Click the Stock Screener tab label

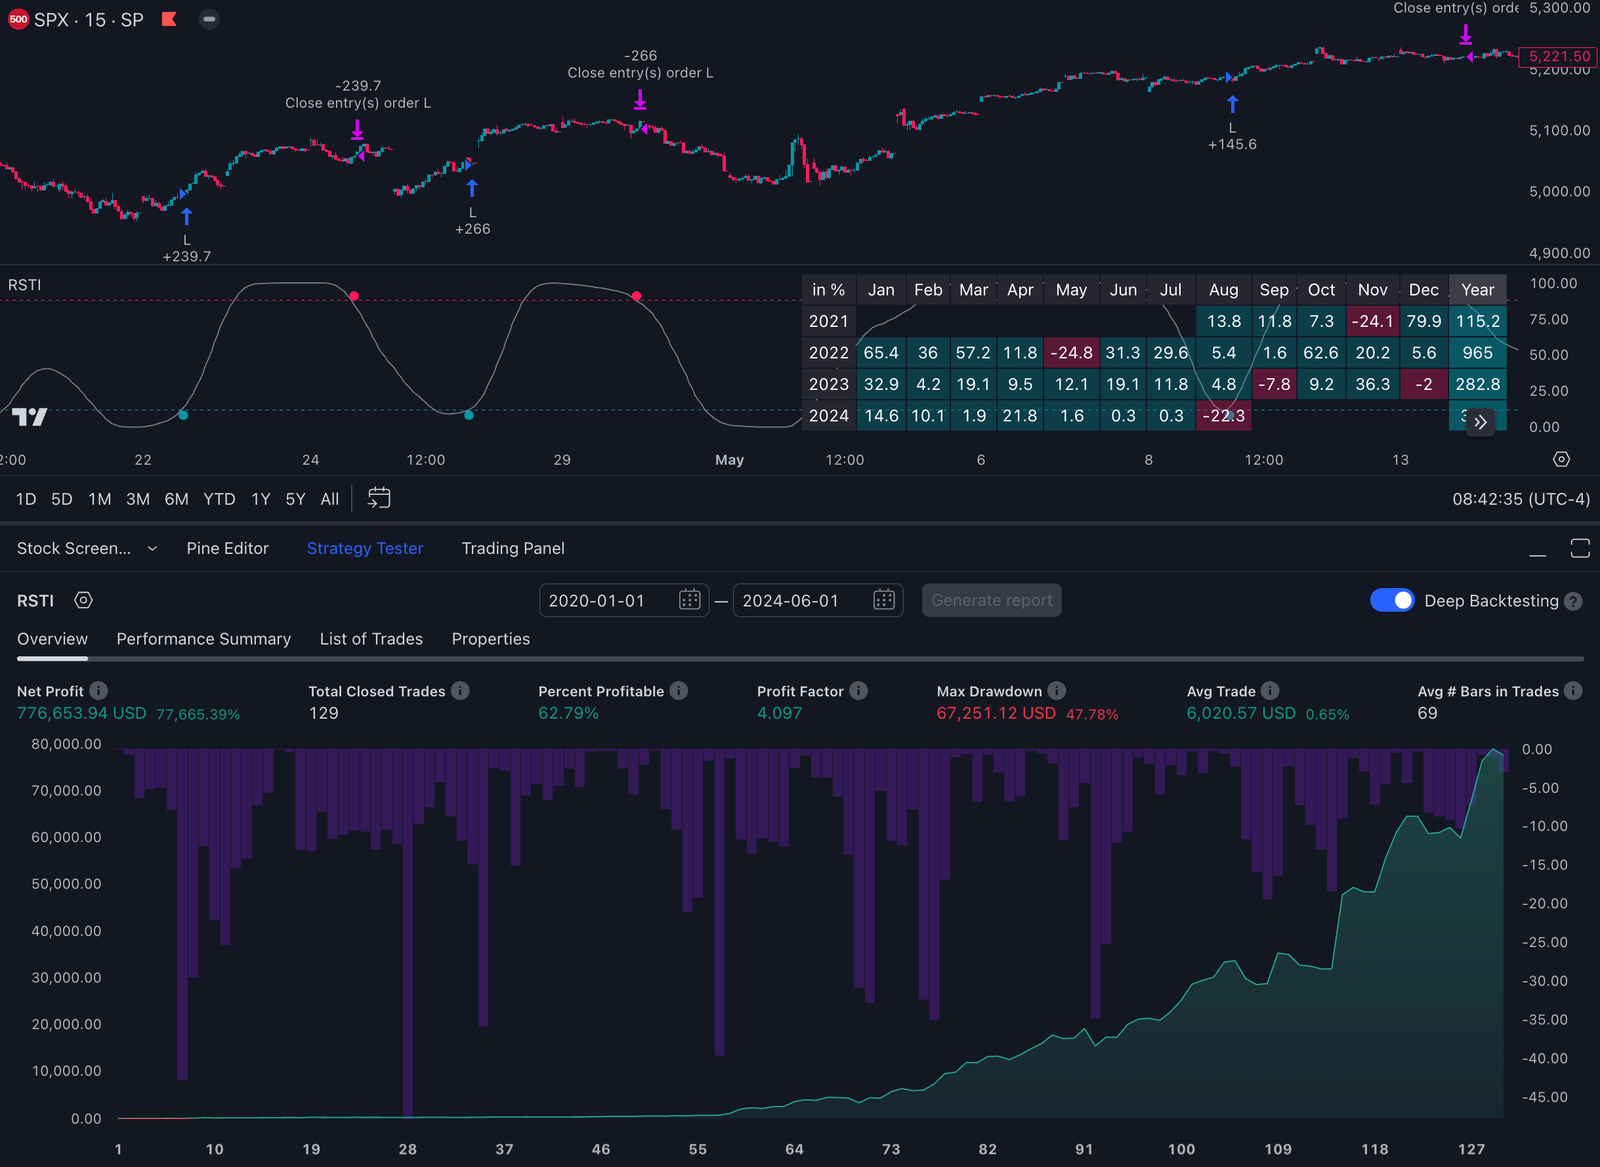click(x=74, y=548)
